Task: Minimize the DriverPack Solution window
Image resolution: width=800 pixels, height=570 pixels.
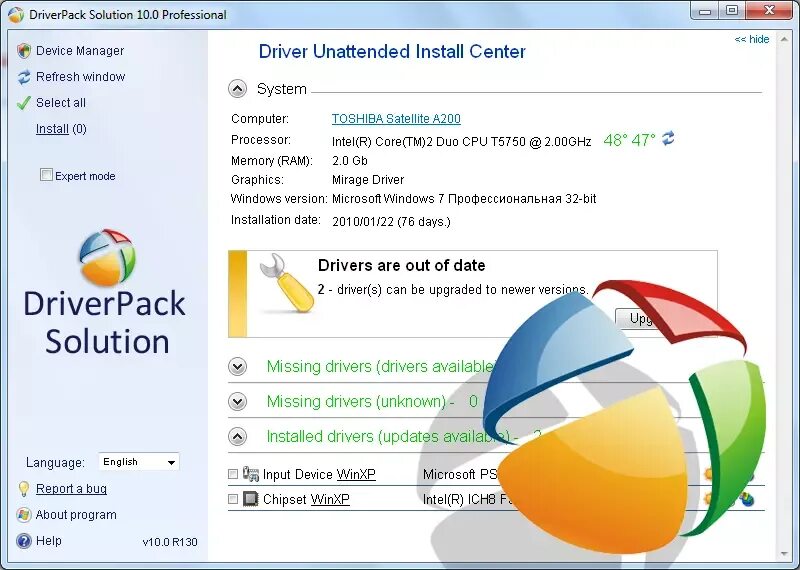Action: click(x=705, y=11)
